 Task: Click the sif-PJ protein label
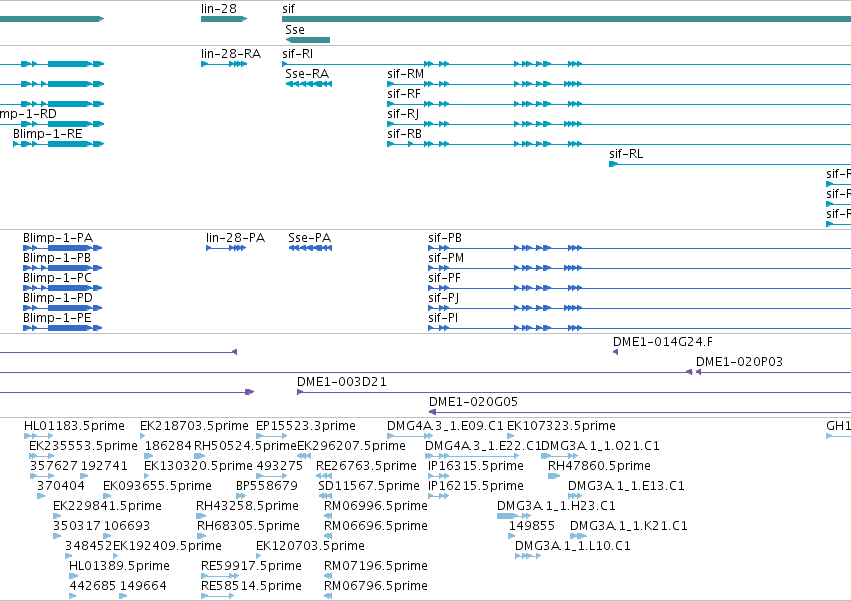pyautogui.click(x=443, y=298)
